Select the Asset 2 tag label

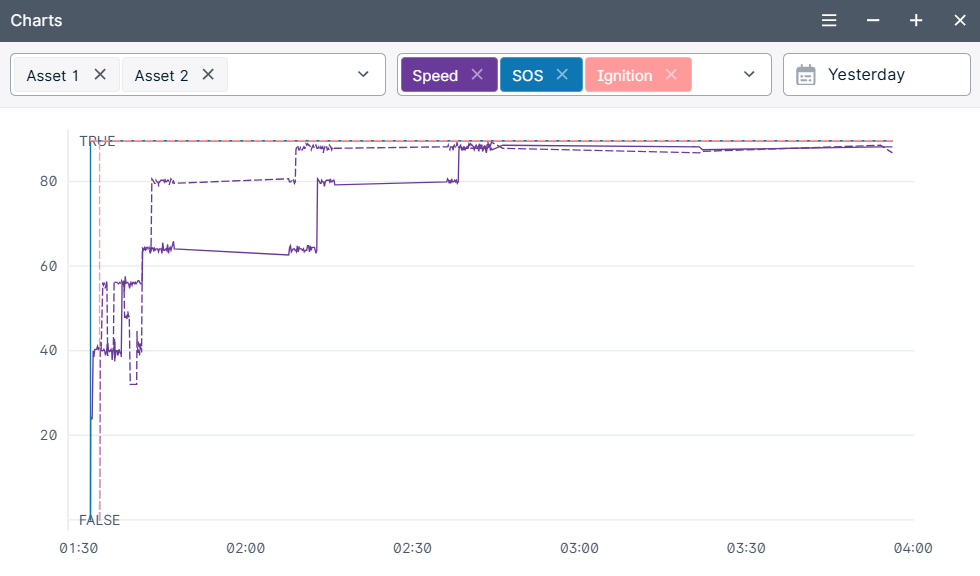pos(161,75)
